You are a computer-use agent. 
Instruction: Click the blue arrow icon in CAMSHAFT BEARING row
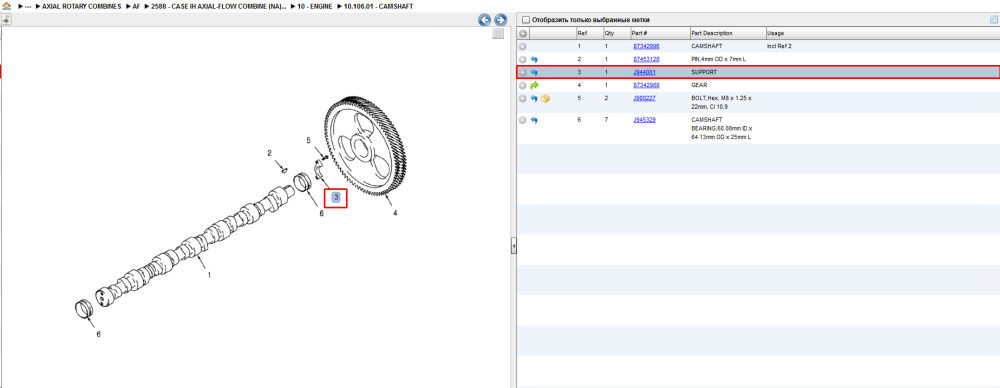[x=534, y=120]
